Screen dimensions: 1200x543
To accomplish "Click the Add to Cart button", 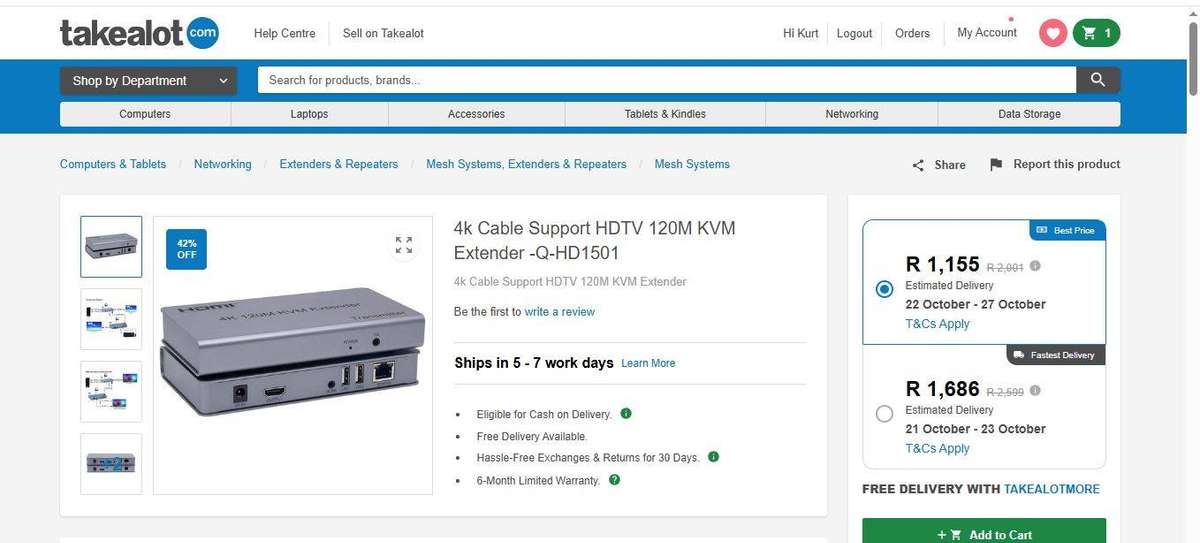I will pos(984,533).
